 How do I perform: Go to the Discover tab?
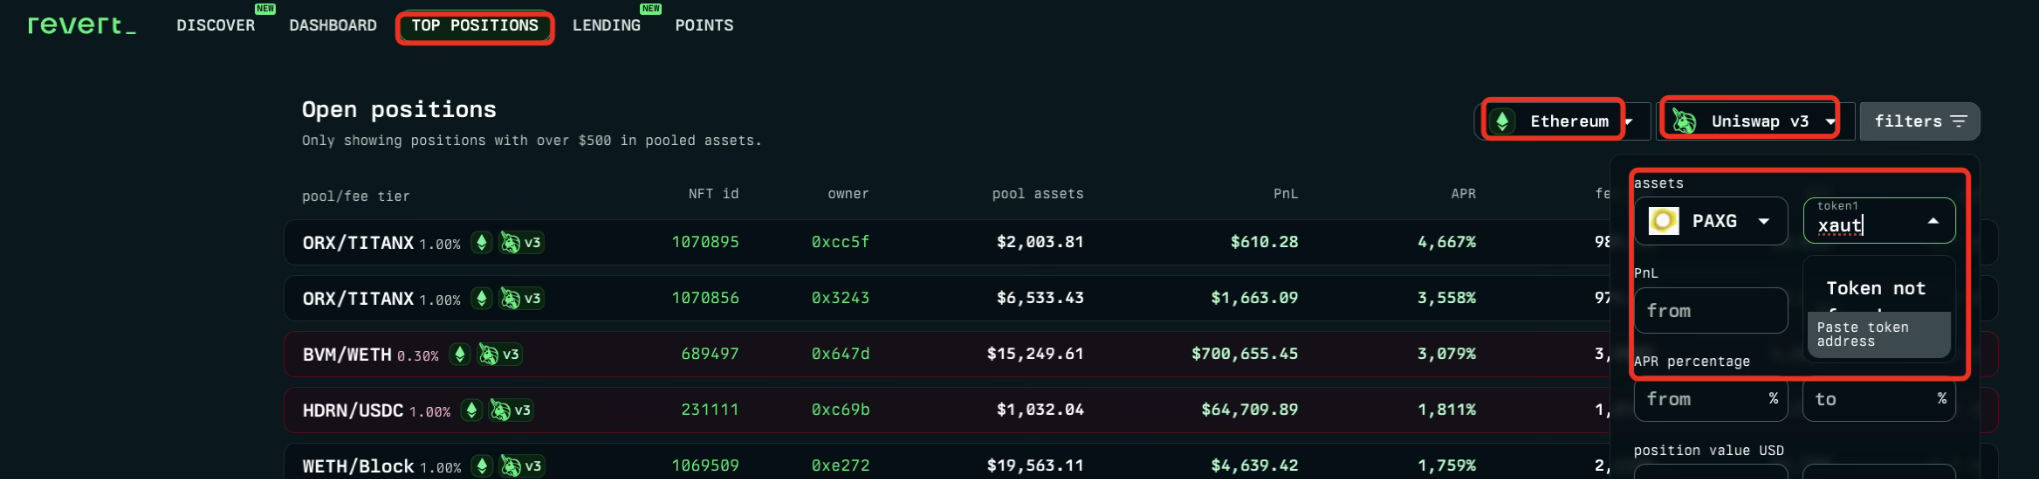point(215,26)
